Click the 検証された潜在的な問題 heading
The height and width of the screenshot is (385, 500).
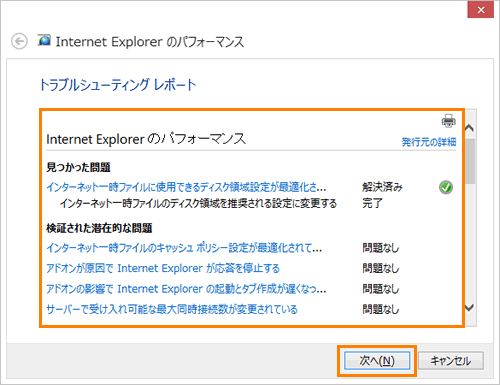pyautogui.click(x=99, y=228)
